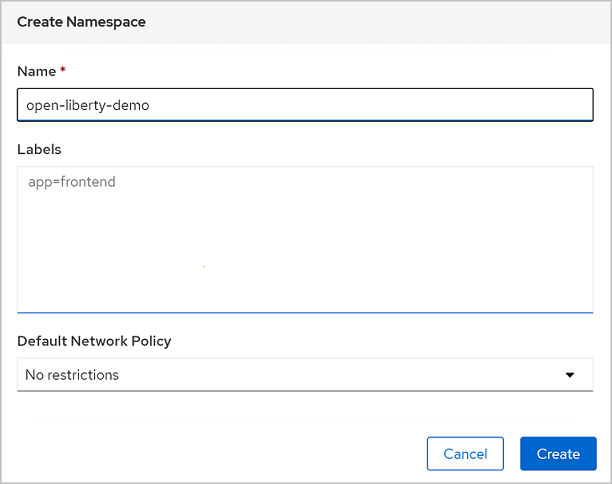The height and width of the screenshot is (484, 612).
Task: Click the Create button
Action: click(558, 454)
